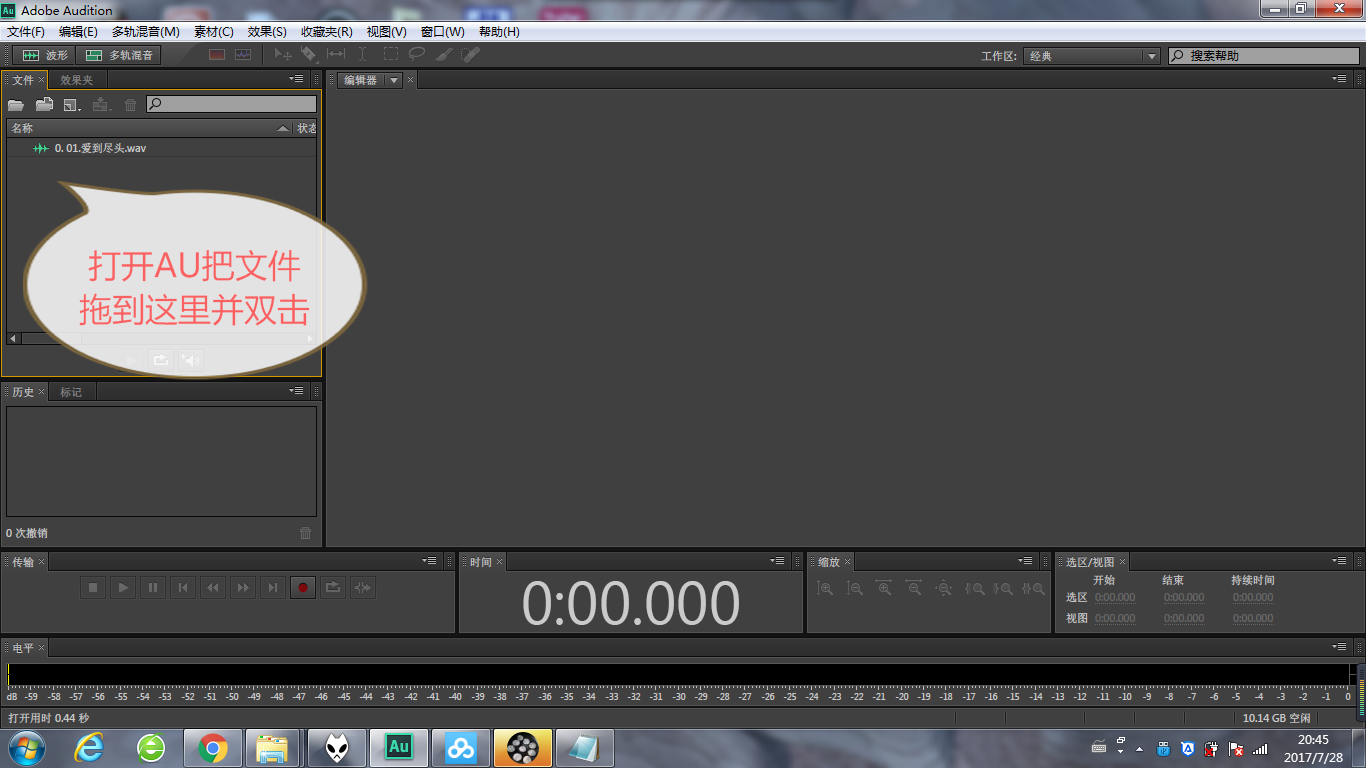Image resolution: width=1366 pixels, height=768 pixels.
Task: Click the Pause transport button
Action: [153, 588]
